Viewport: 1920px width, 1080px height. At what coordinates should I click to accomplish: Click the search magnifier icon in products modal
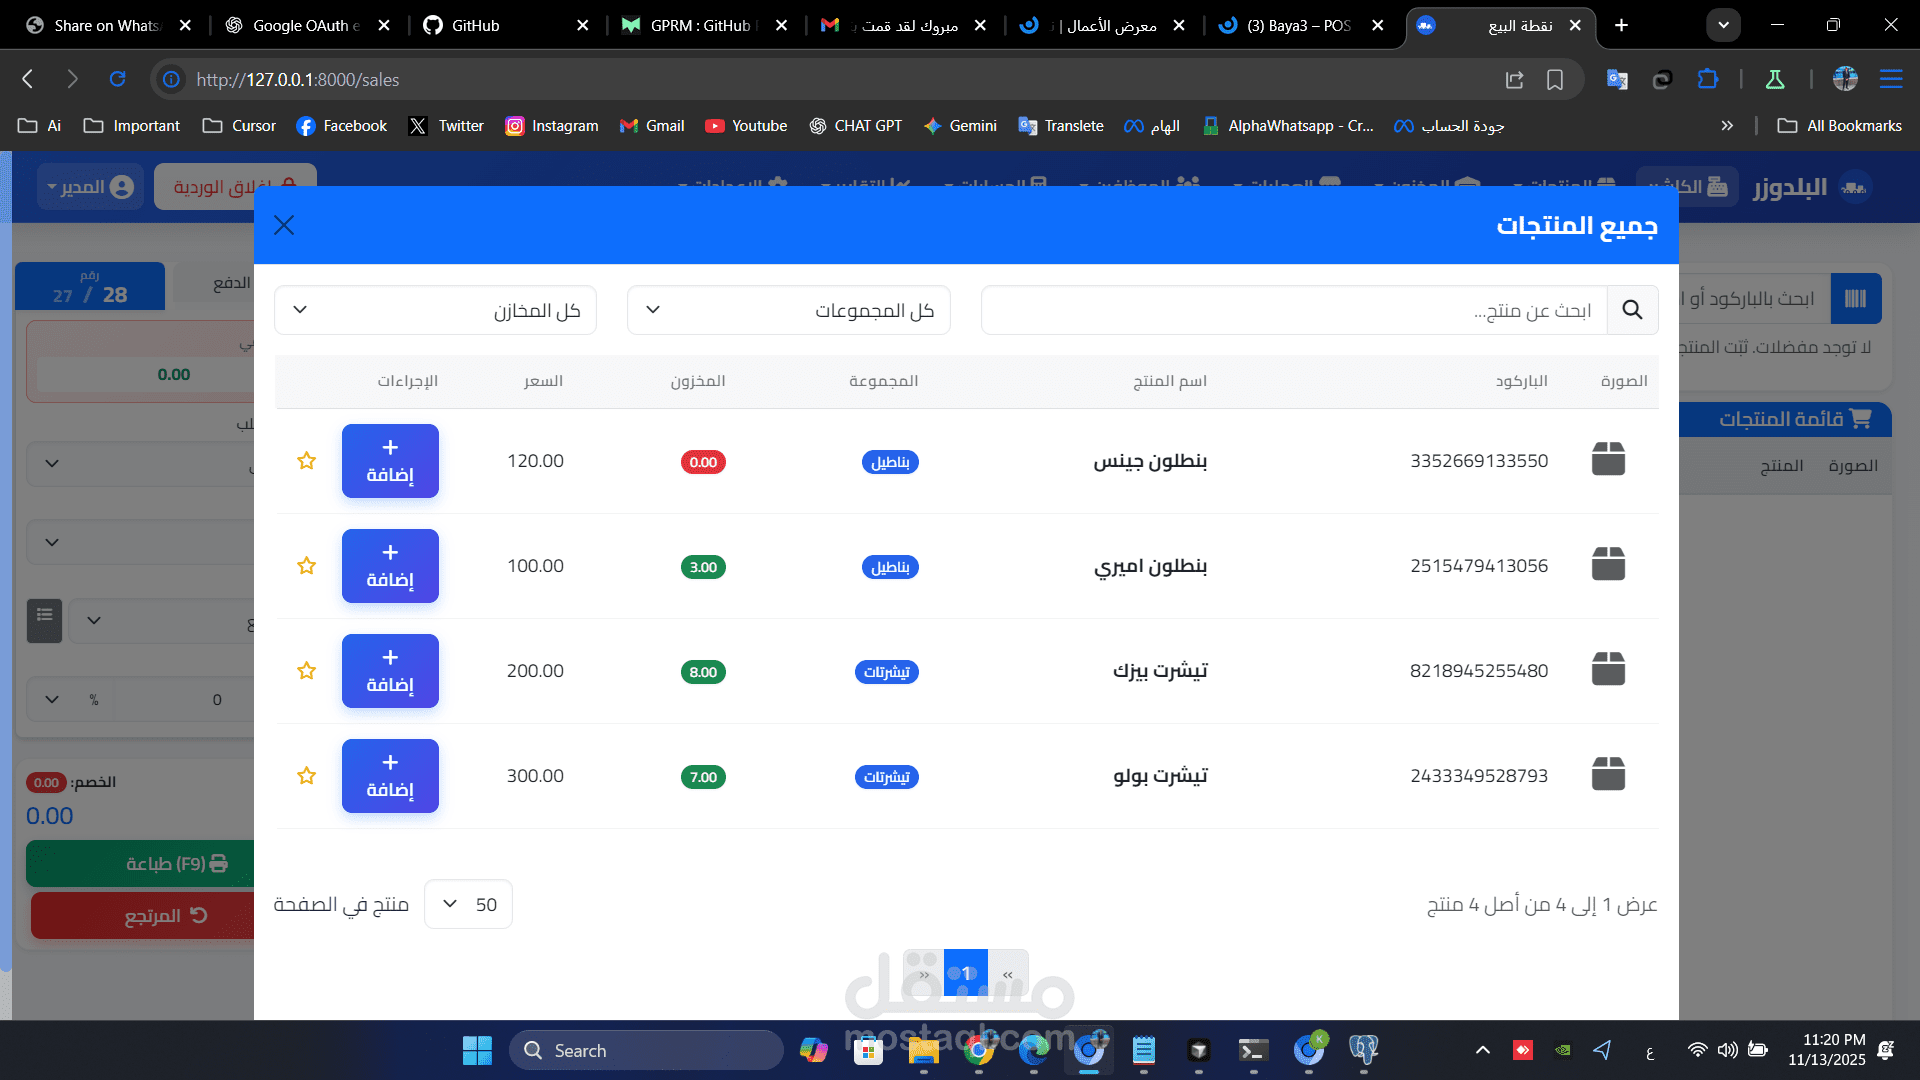coord(1632,310)
